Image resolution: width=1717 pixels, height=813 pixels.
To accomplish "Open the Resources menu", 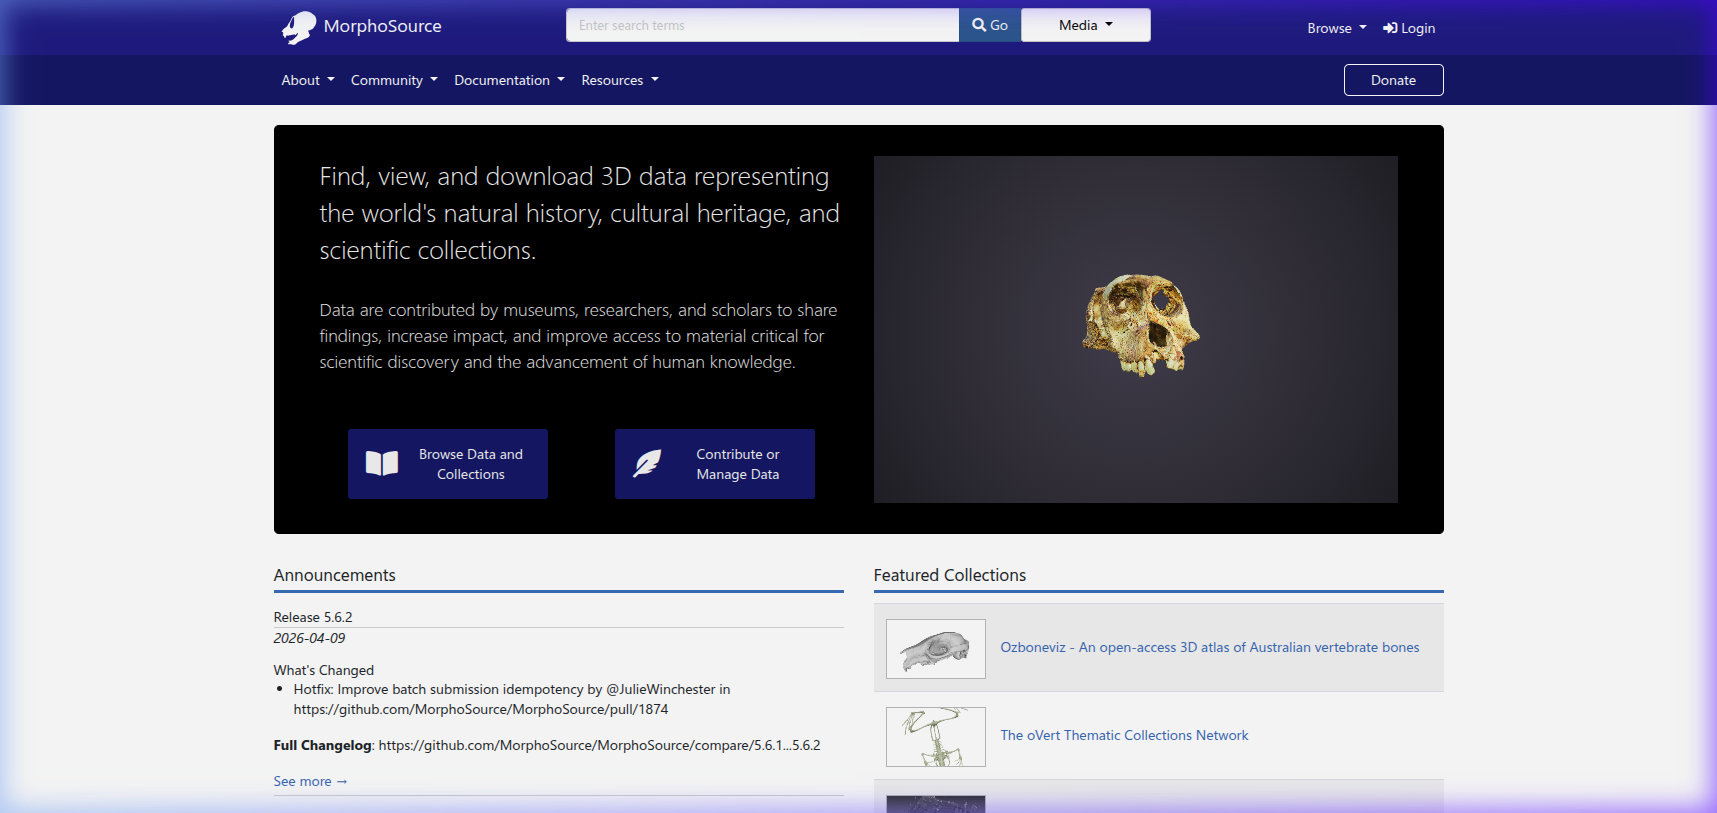I will (620, 80).
